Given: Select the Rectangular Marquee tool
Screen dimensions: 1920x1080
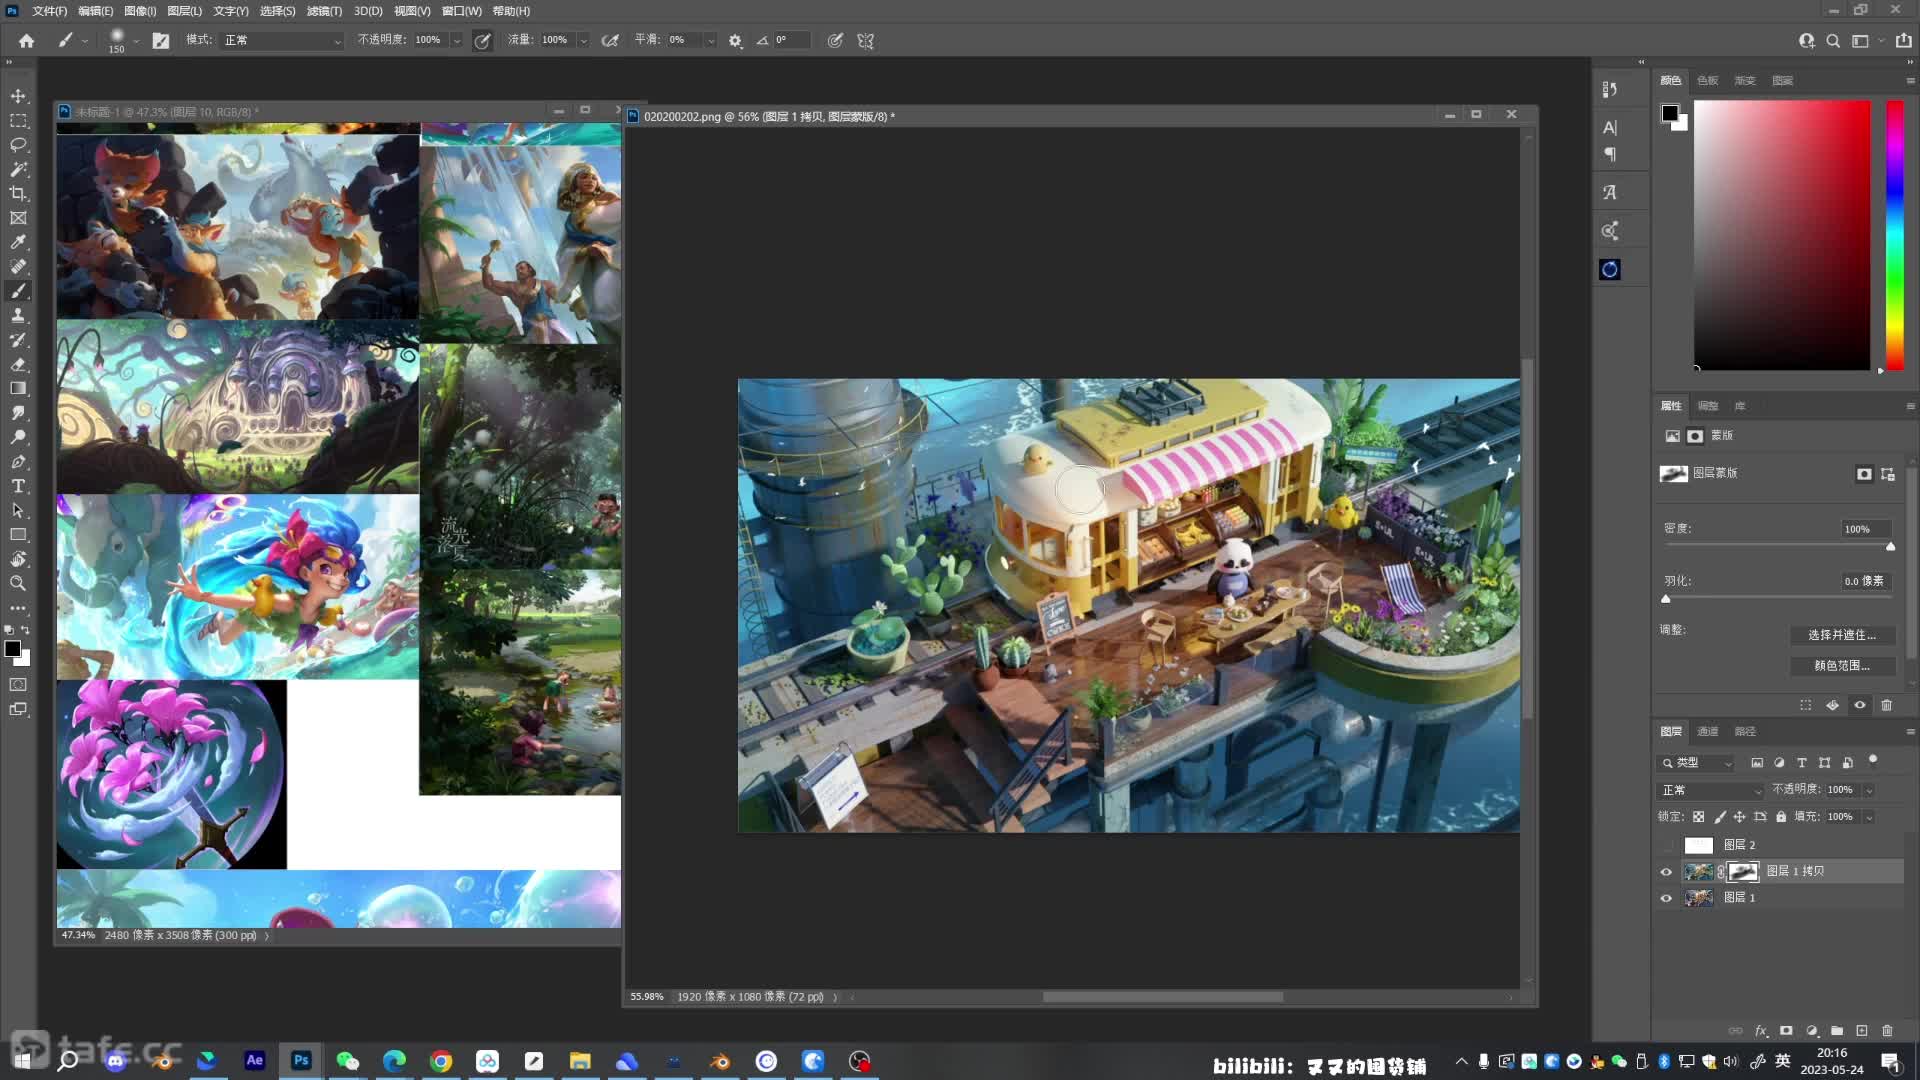Looking at the screenshot, I should 18,120.
